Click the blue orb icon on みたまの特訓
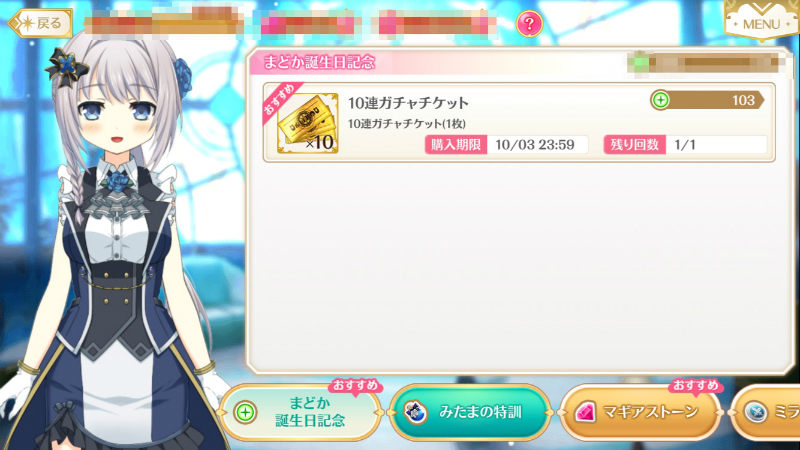The width and height of the screenshot is (800, 450). (415, 412)
